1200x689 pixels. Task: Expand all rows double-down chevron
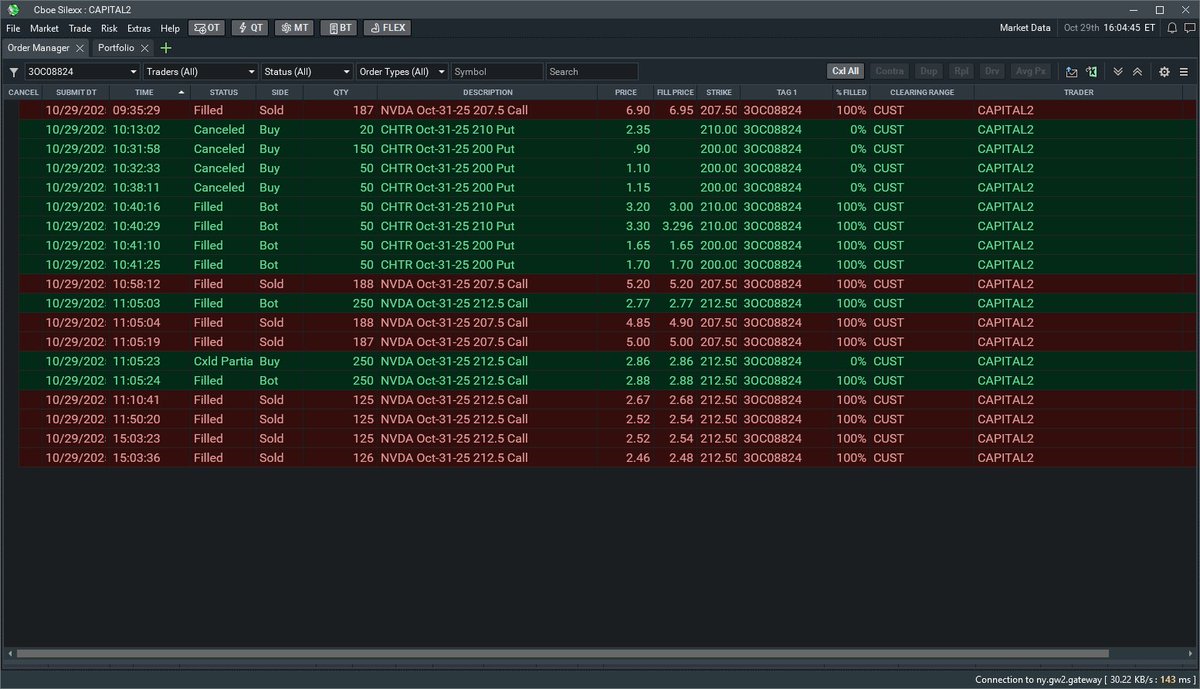point(1118,72)
